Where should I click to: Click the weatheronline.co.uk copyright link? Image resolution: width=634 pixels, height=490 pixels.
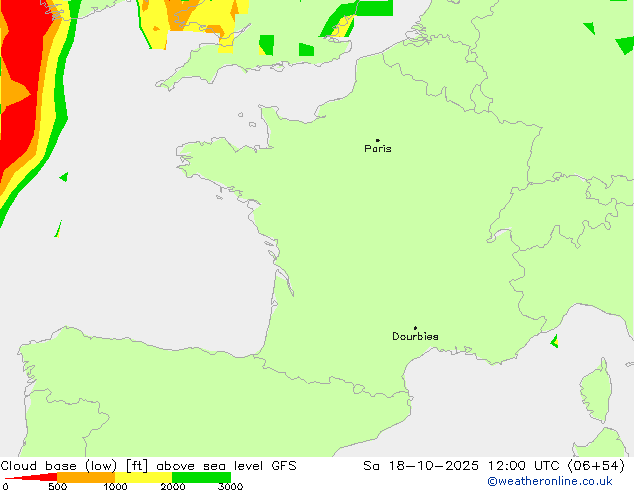click(550, 481)
